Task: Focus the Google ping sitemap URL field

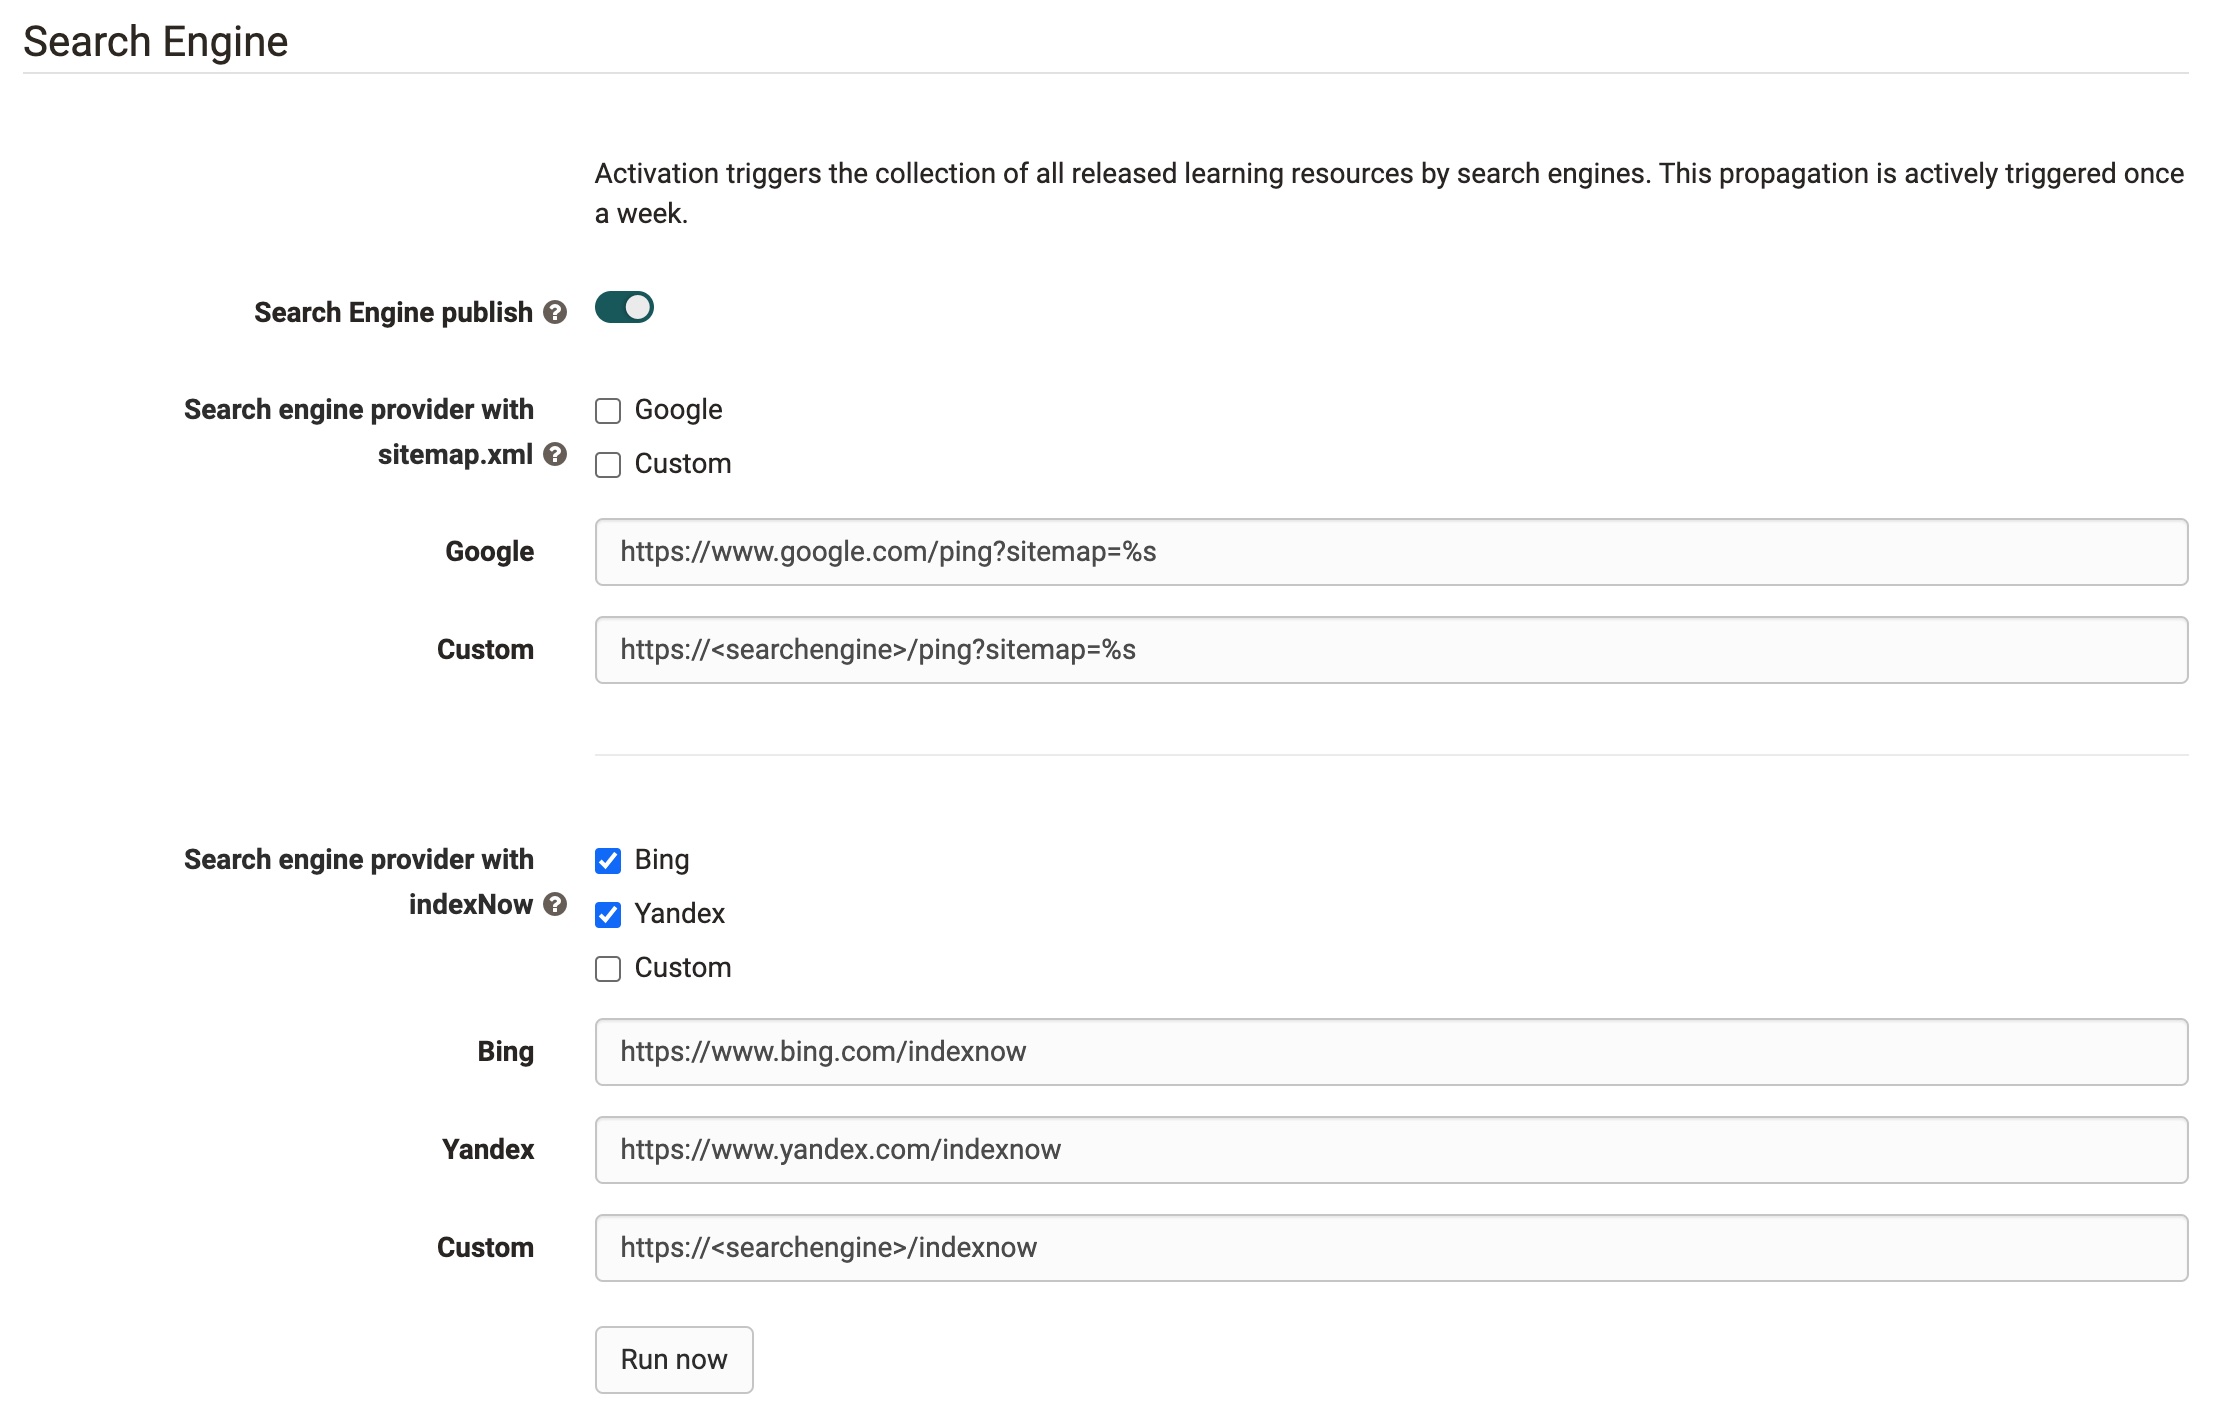Action: (x=1390, y=552)
